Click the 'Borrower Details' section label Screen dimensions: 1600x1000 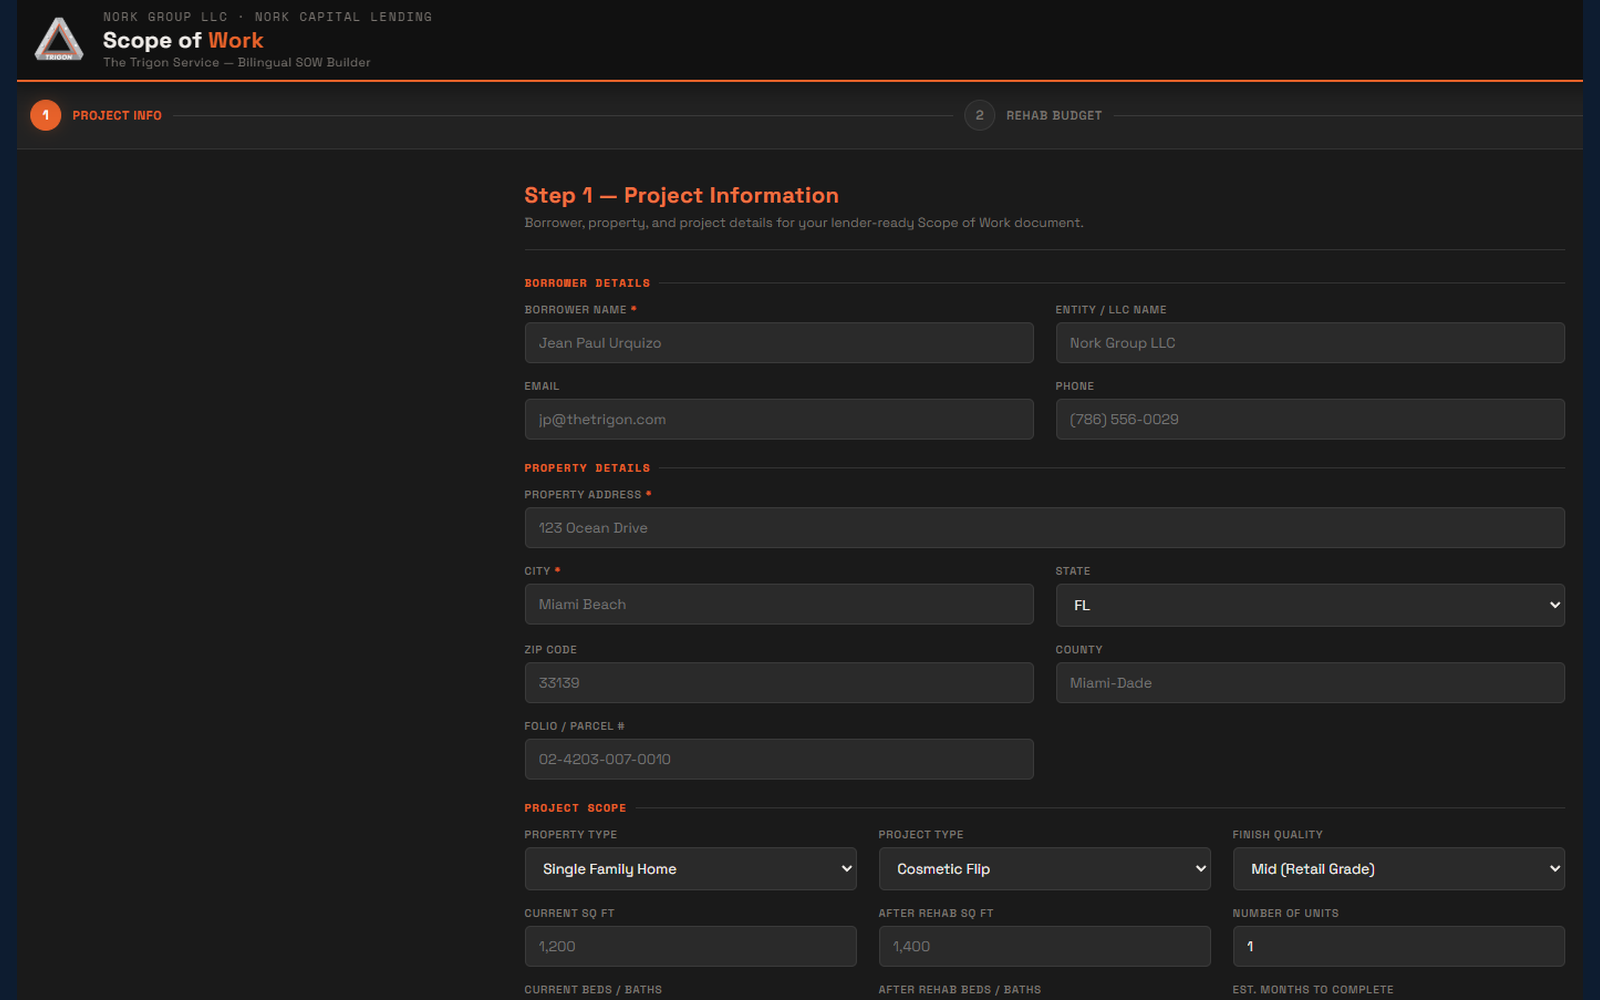pyautogui.click(x=587, y=283)
